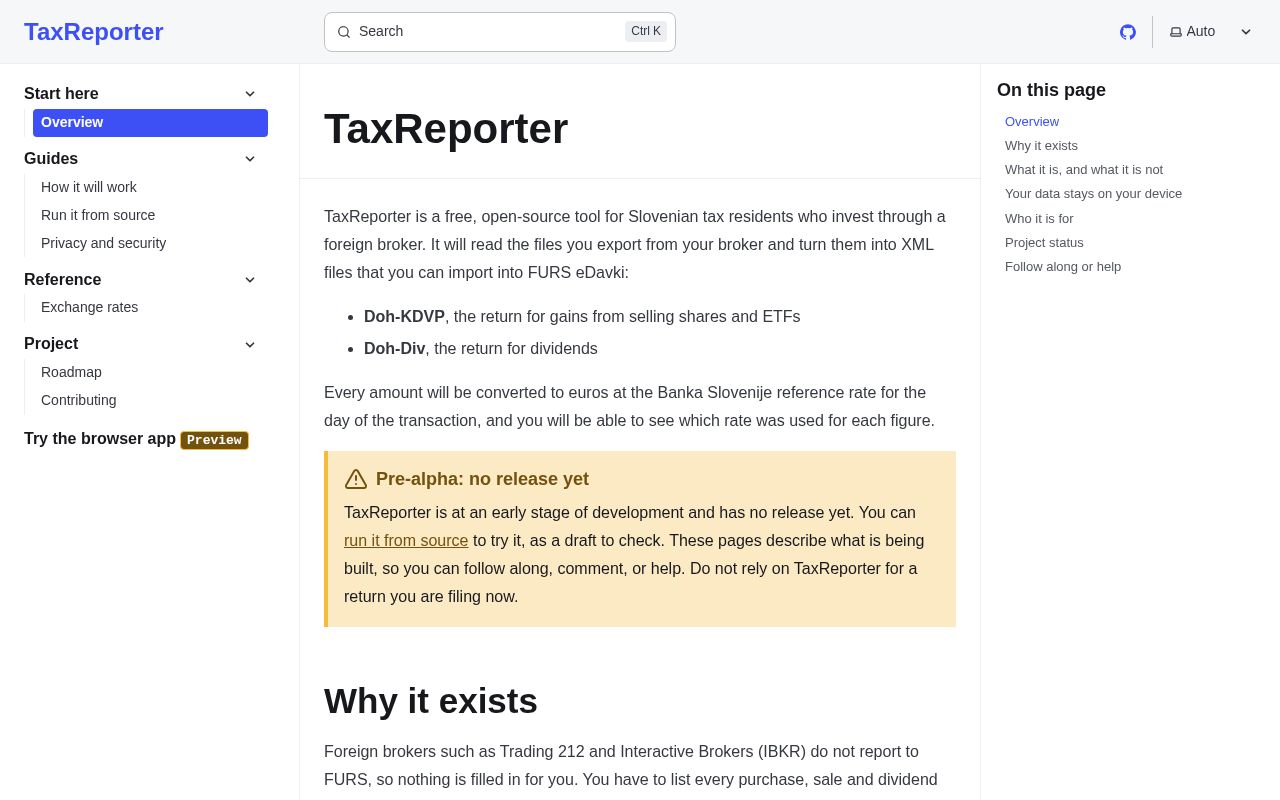Focus the Search input field

[x=500, y=32]
